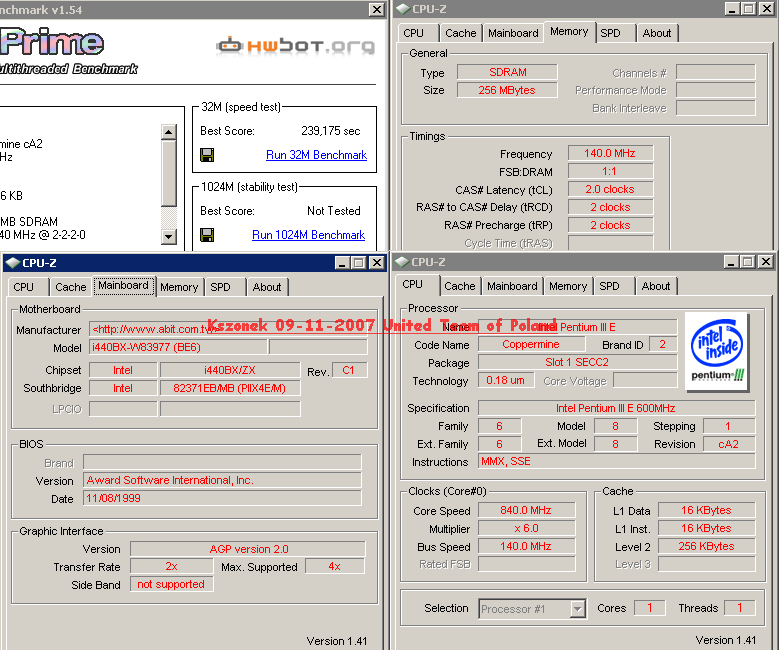The image size is (779, 650).
Task: Open About tab in the processor CPU window
Action: (x=656, y=286)
